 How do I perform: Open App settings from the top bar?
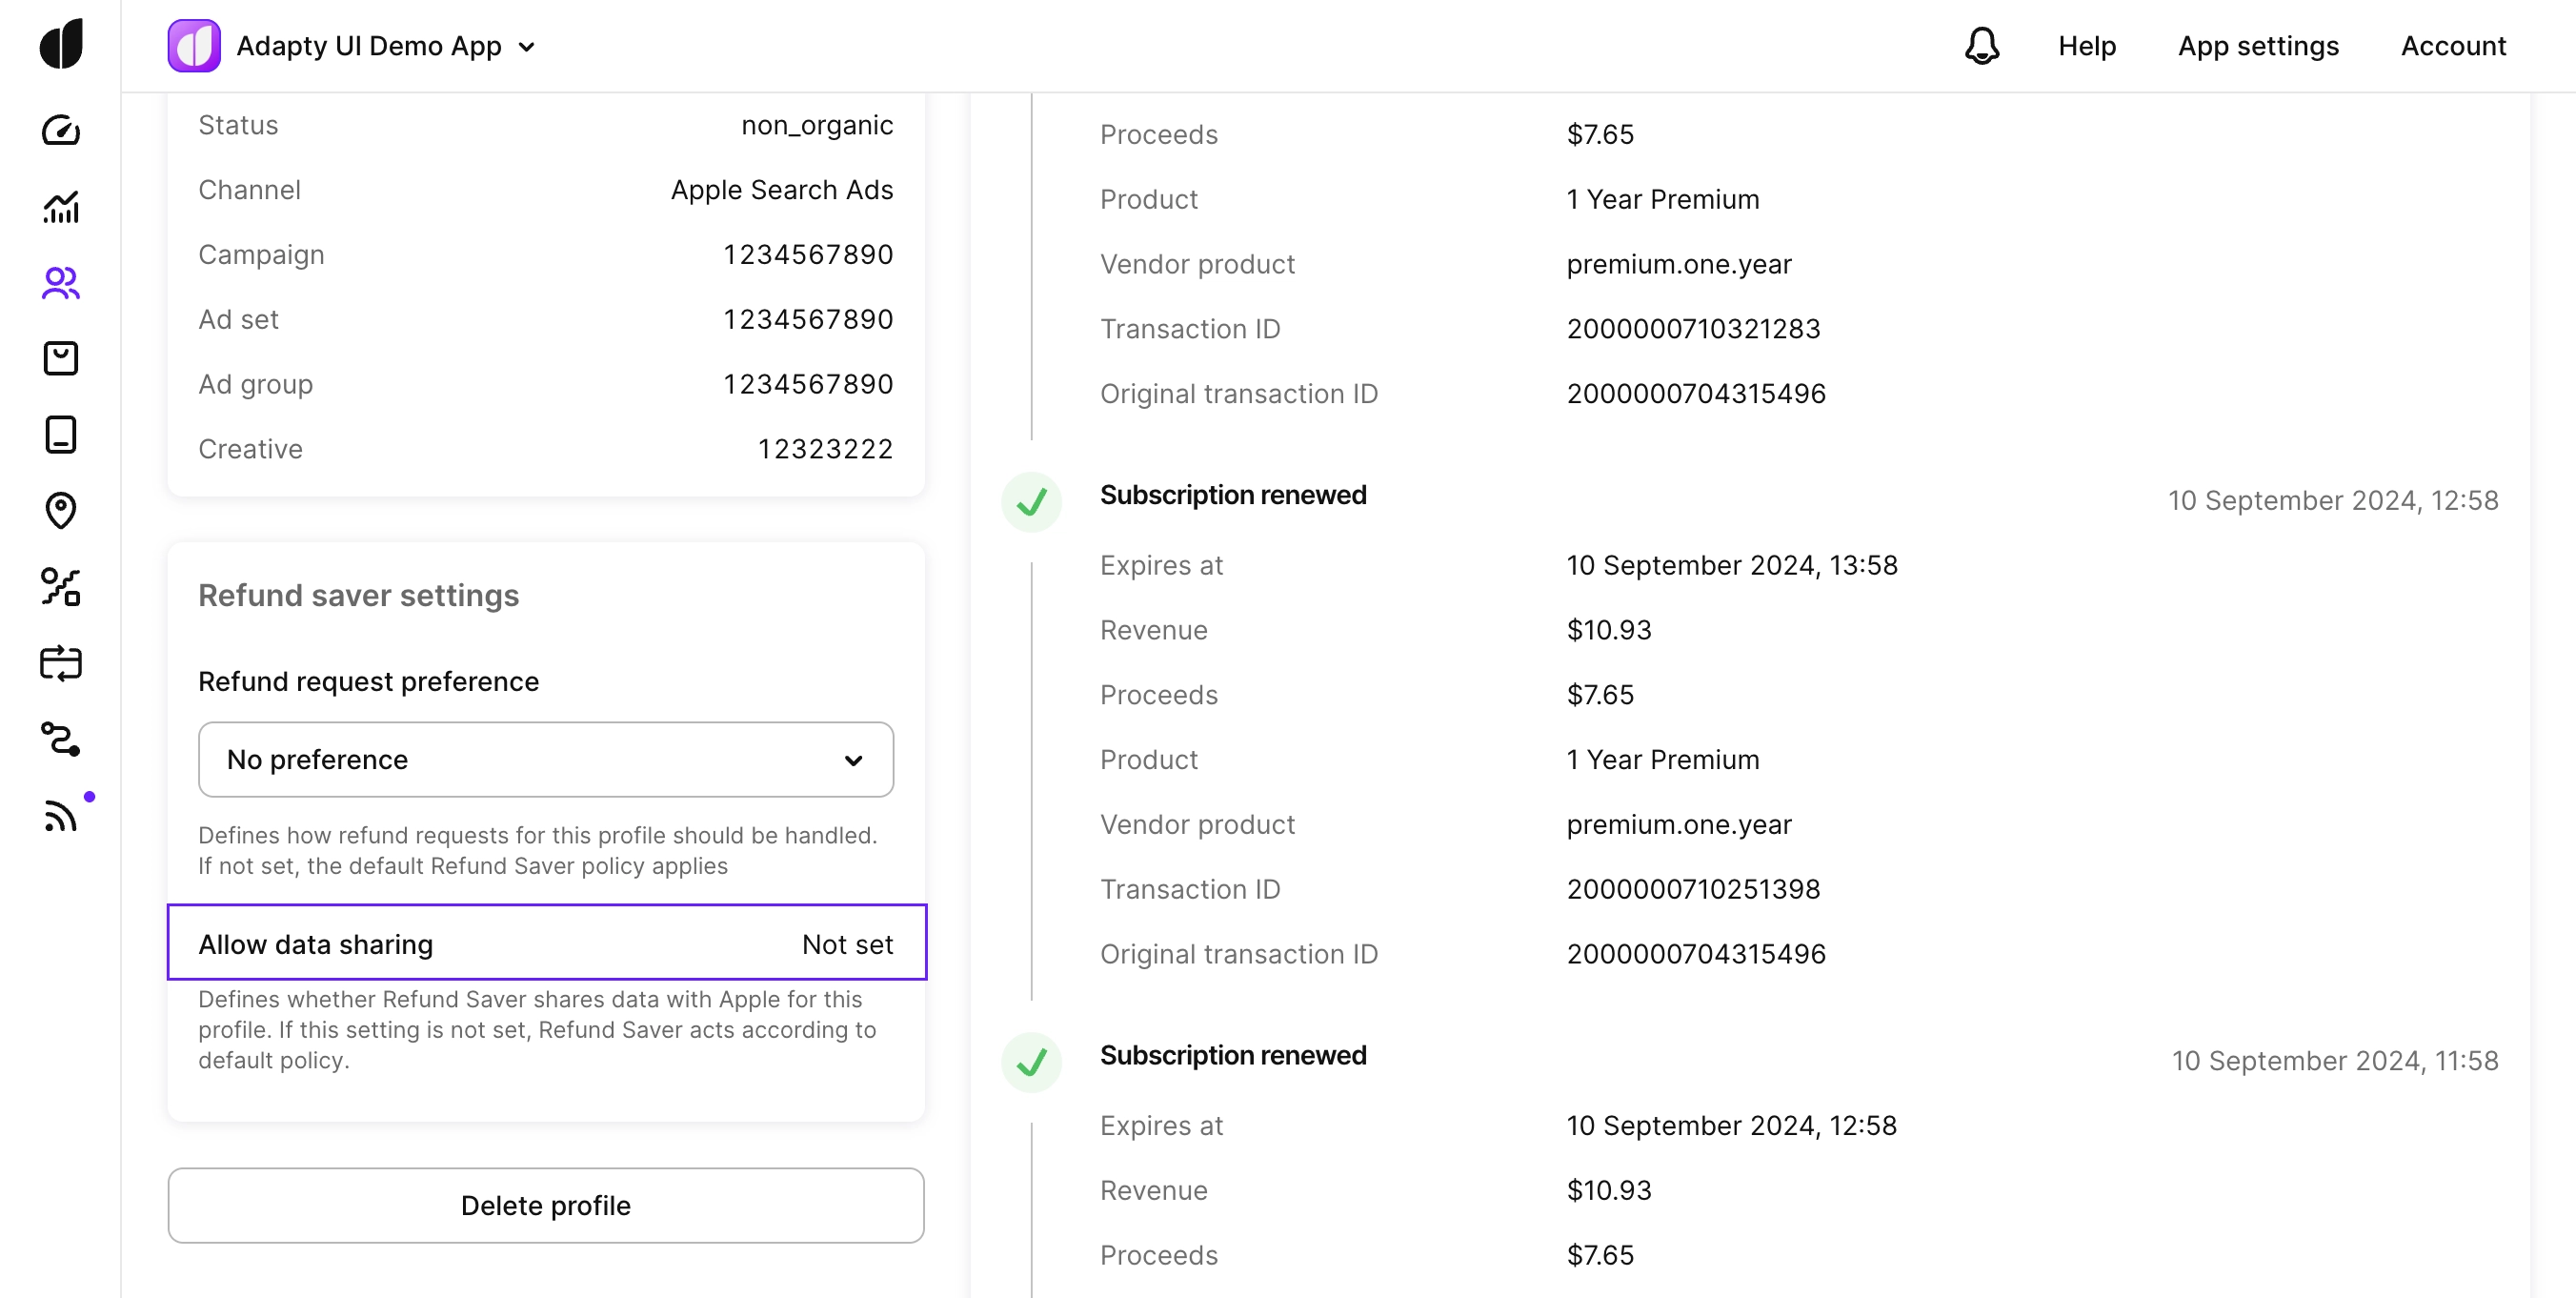point(2259,45)
